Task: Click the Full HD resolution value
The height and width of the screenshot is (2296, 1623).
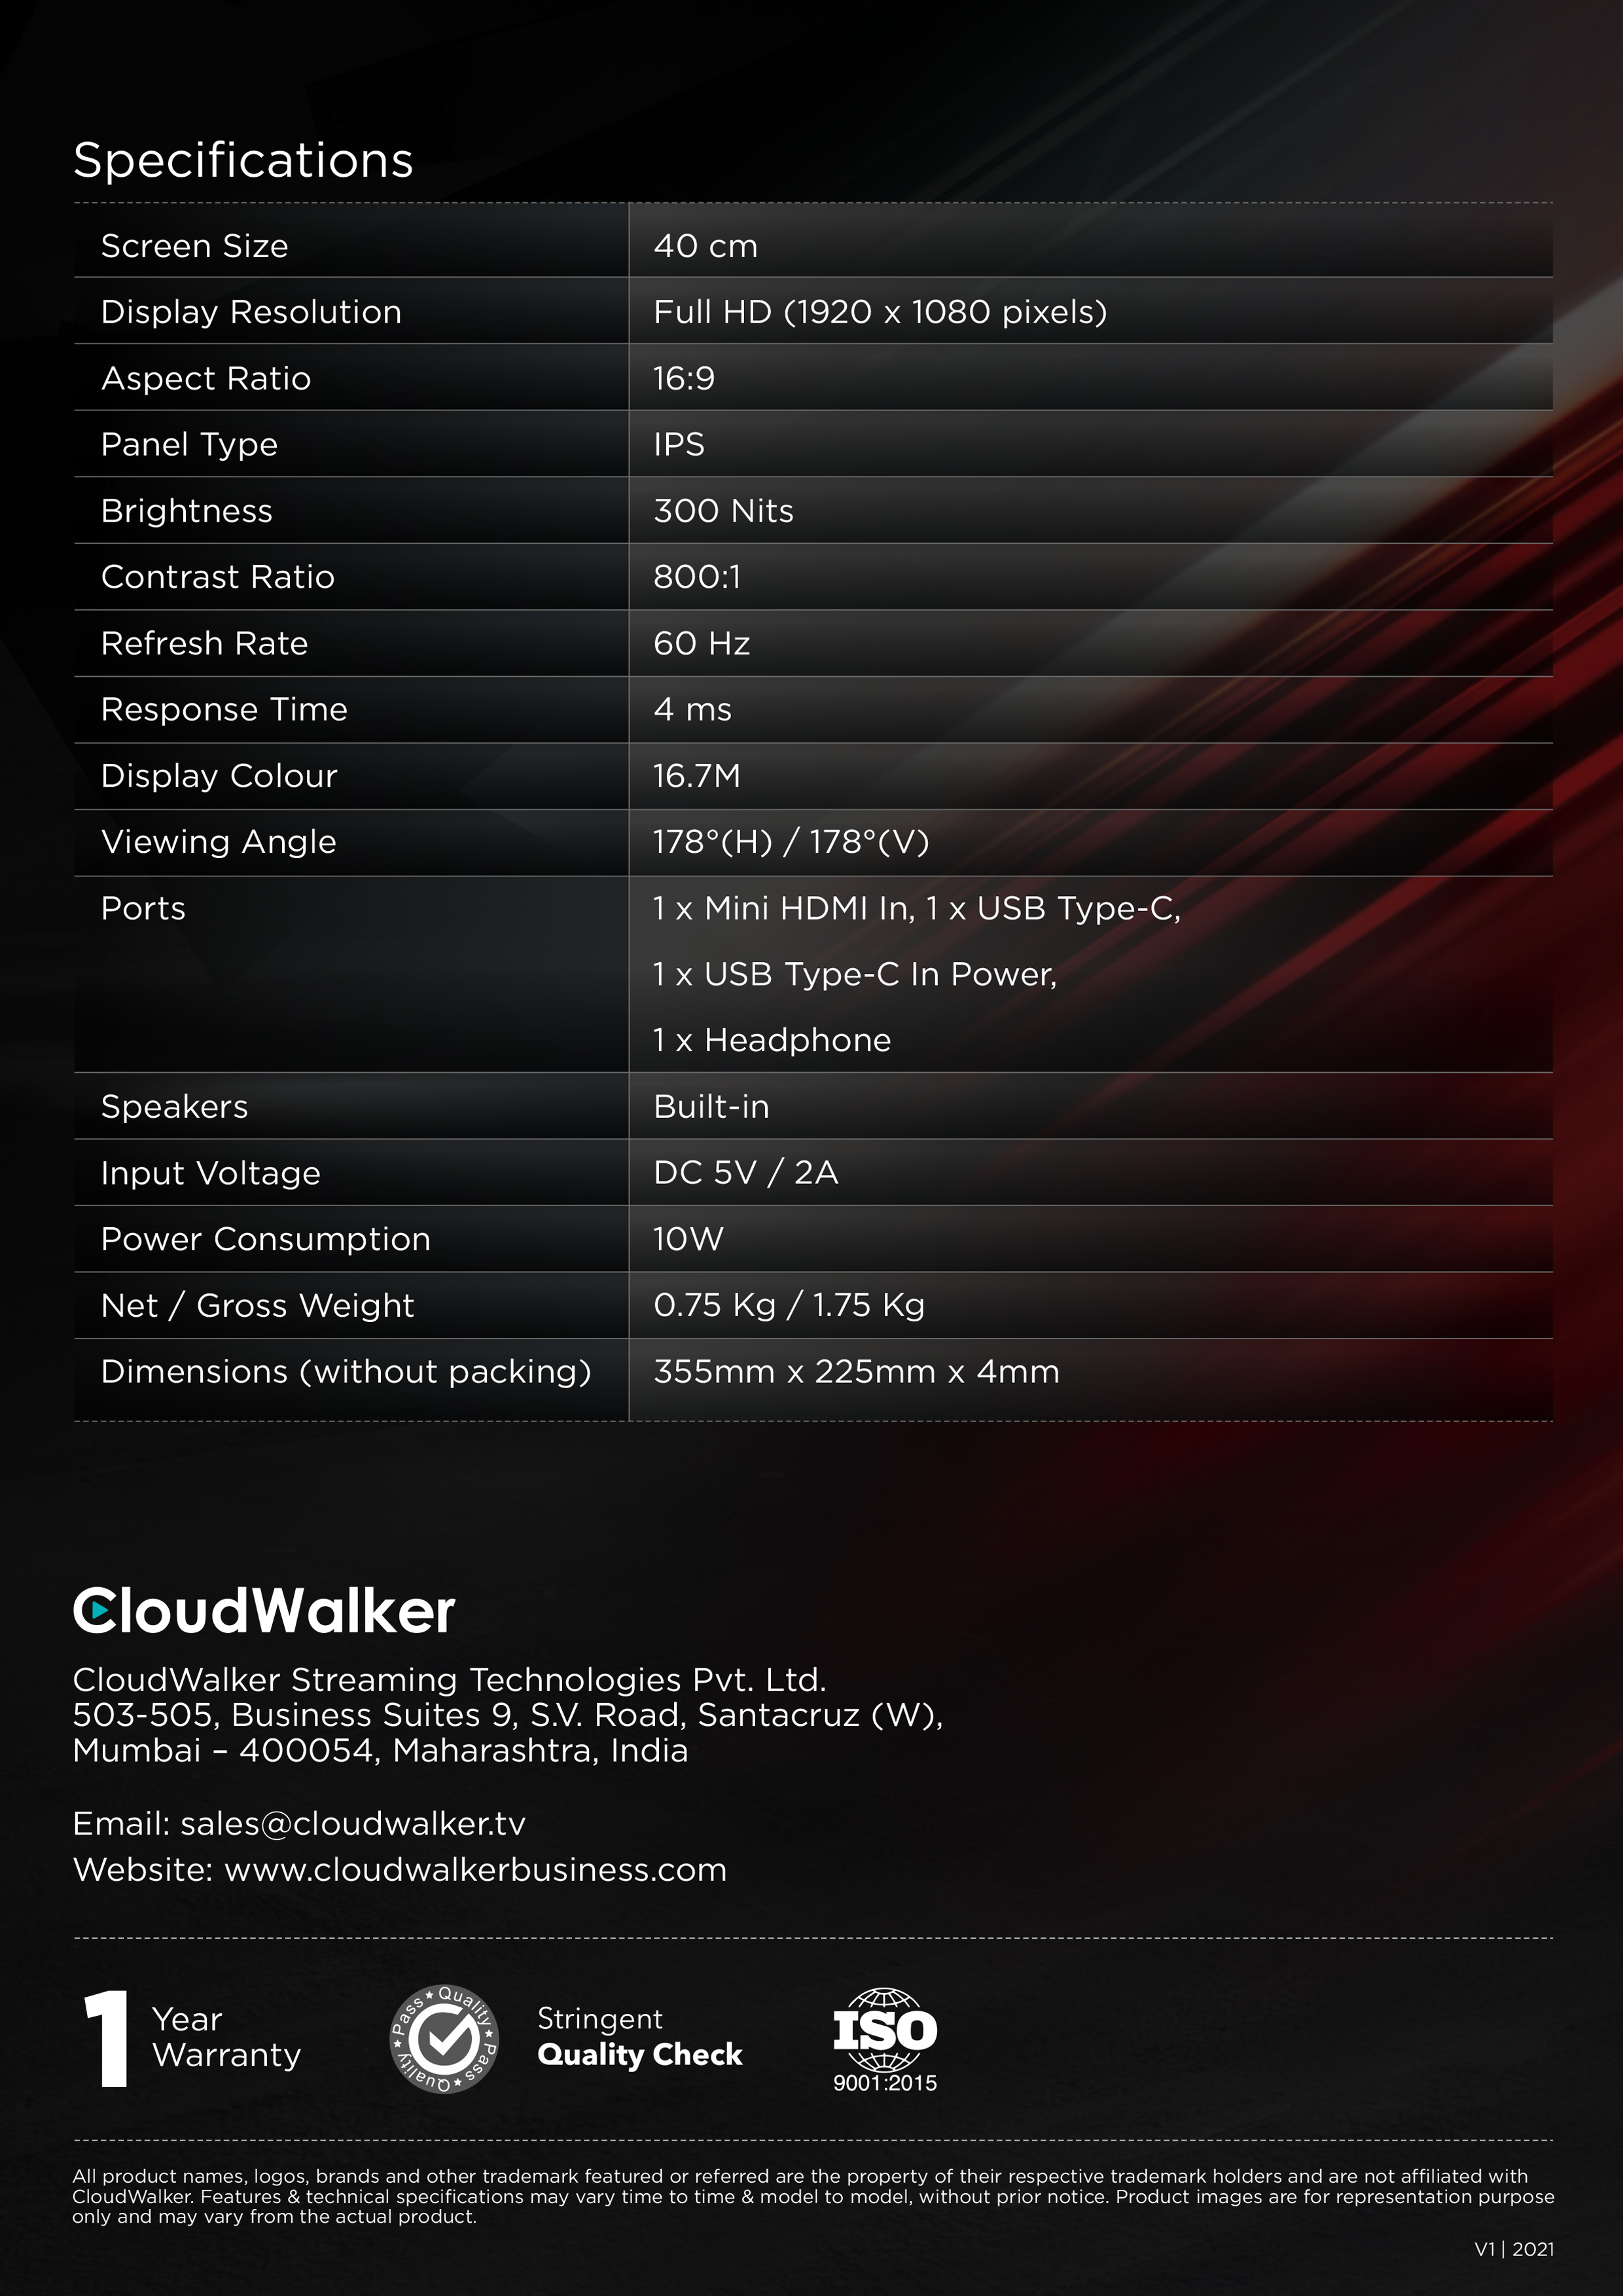Action: tap(880, 312)
